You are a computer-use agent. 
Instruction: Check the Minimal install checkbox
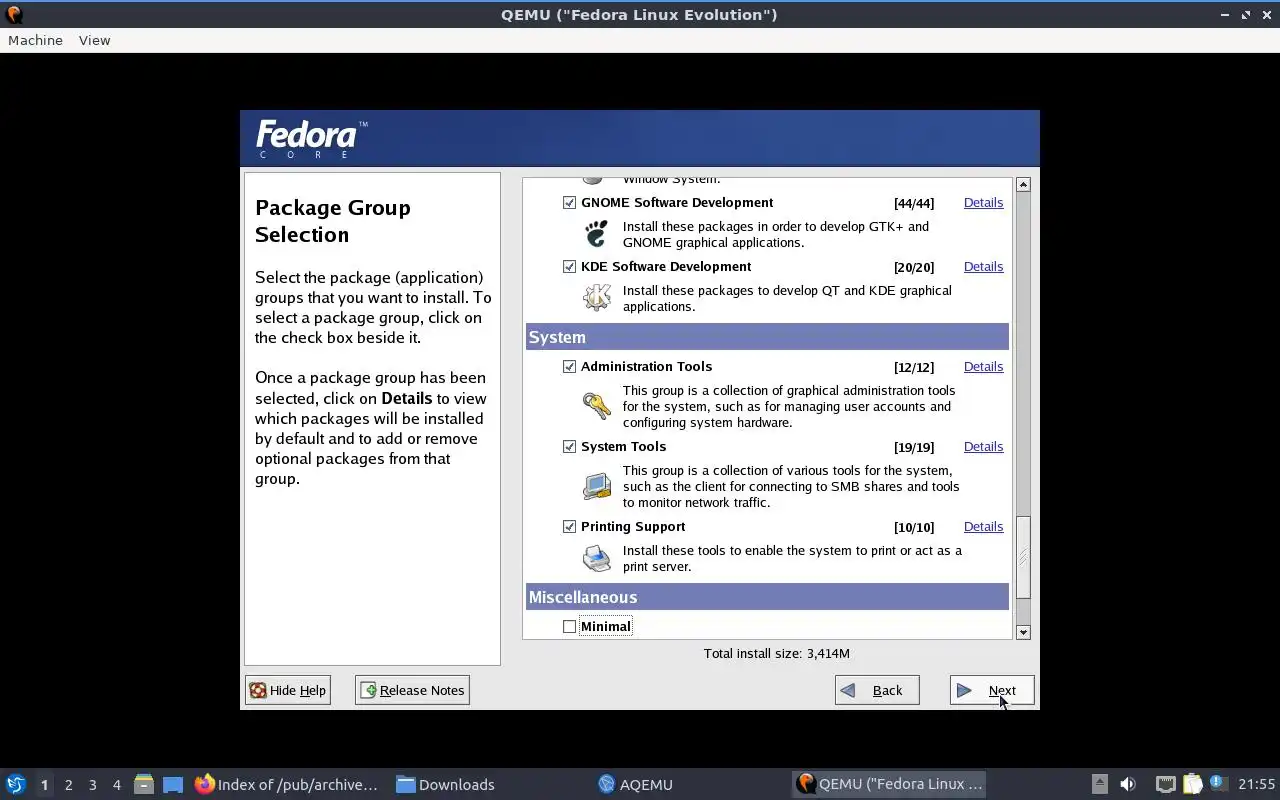point(569,626)
